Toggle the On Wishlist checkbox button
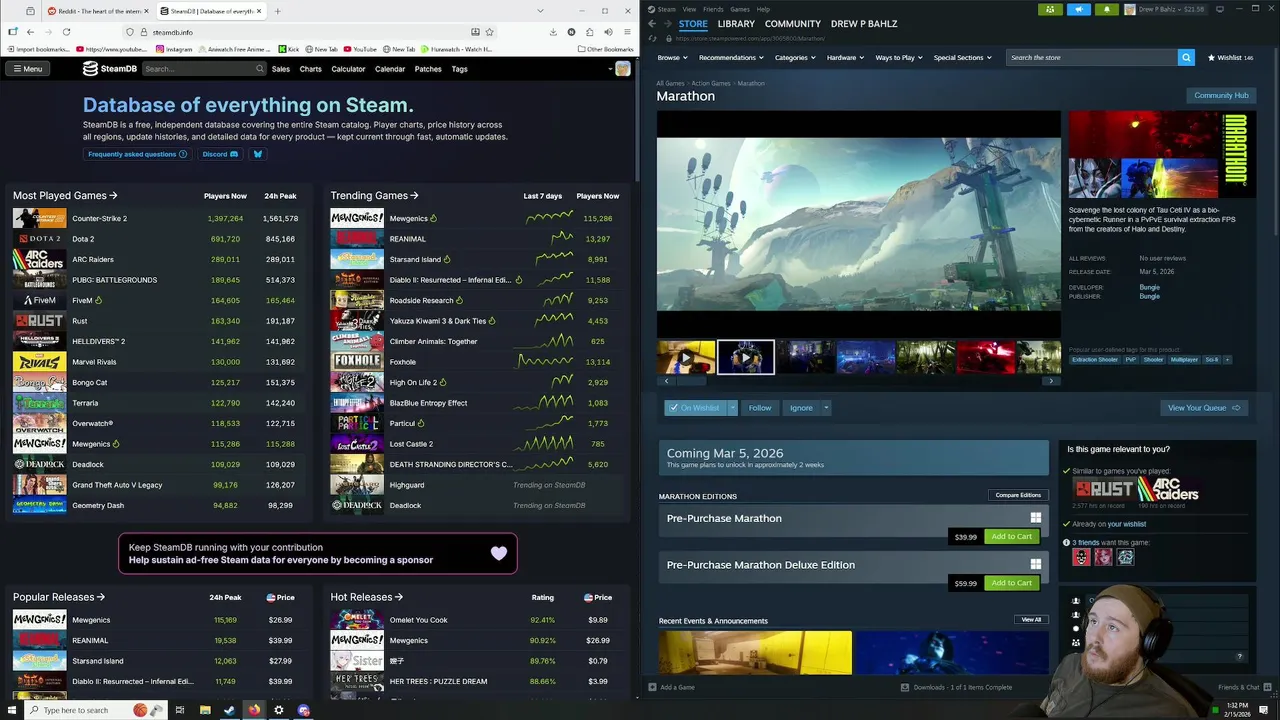 click(694, 408)
